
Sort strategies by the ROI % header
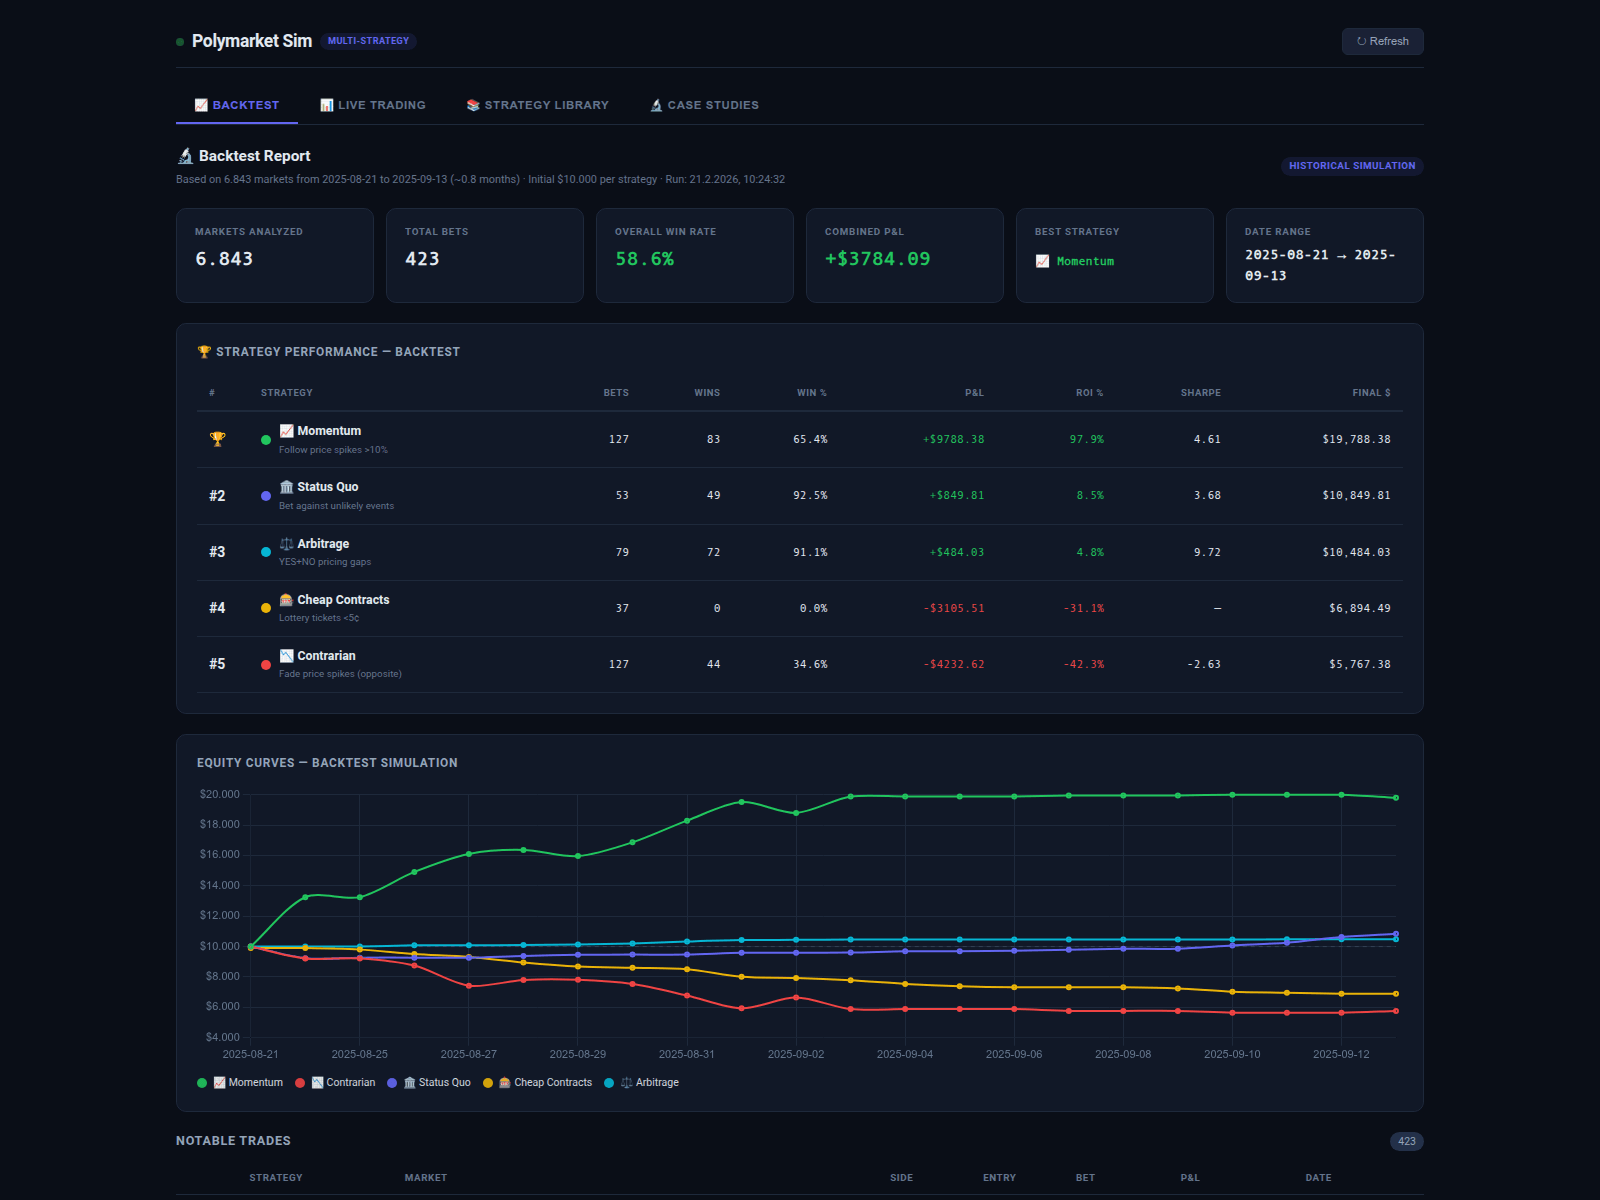pos(1089,393)
